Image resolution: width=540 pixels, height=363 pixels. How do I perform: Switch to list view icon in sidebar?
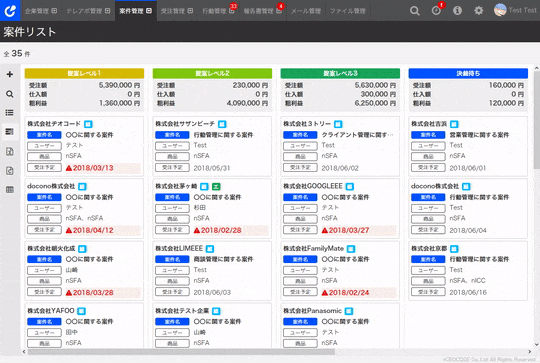[x=10, y=113]
